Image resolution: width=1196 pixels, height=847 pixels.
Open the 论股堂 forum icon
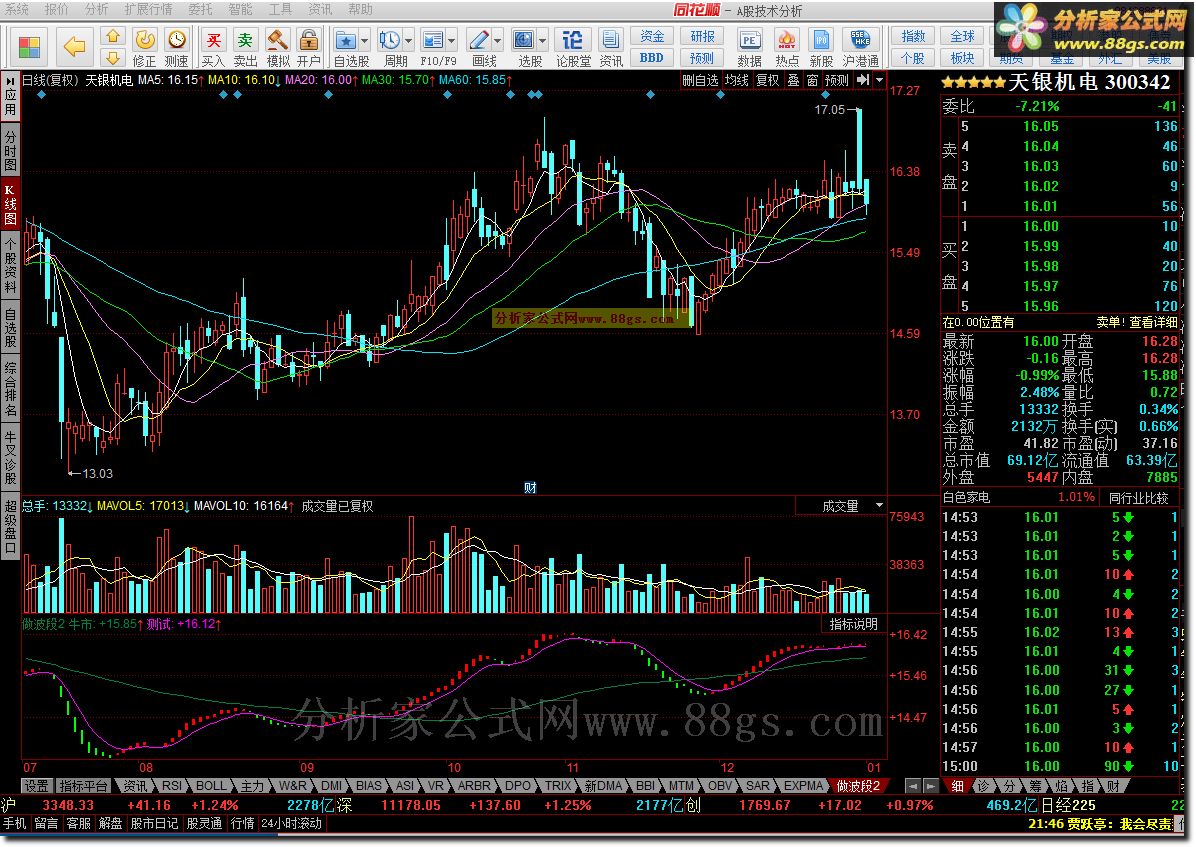click(573, 39)
